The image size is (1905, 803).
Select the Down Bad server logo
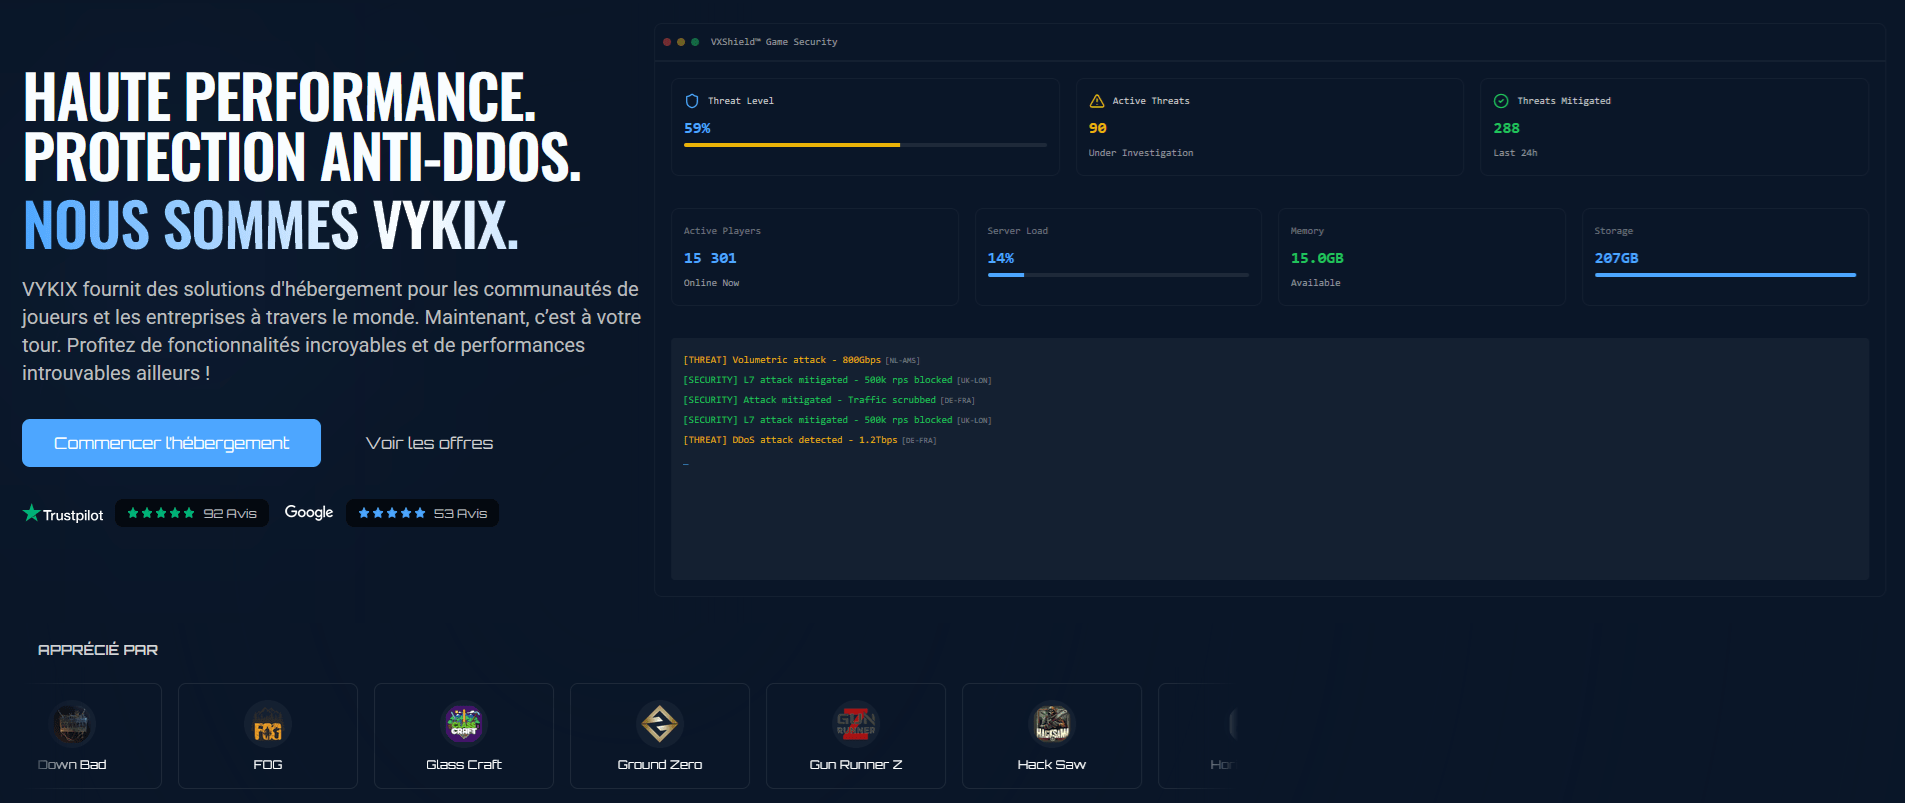(x=73, y=723)
